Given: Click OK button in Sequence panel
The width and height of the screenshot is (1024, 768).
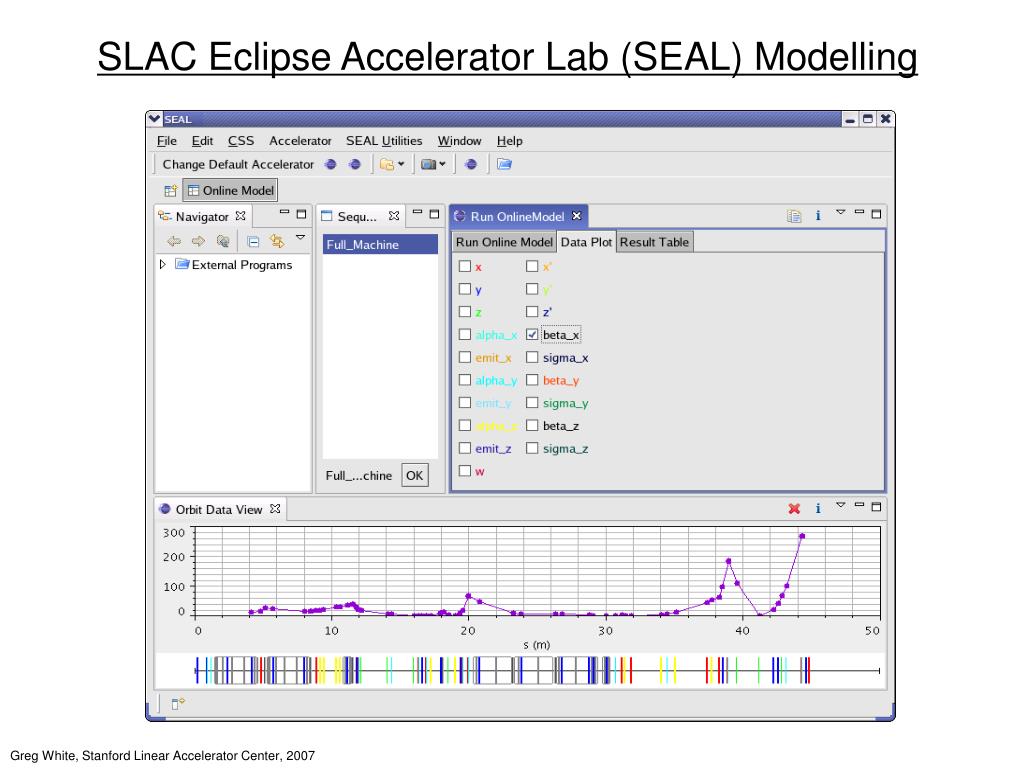Looking at the screenshot, I should 415,475.
